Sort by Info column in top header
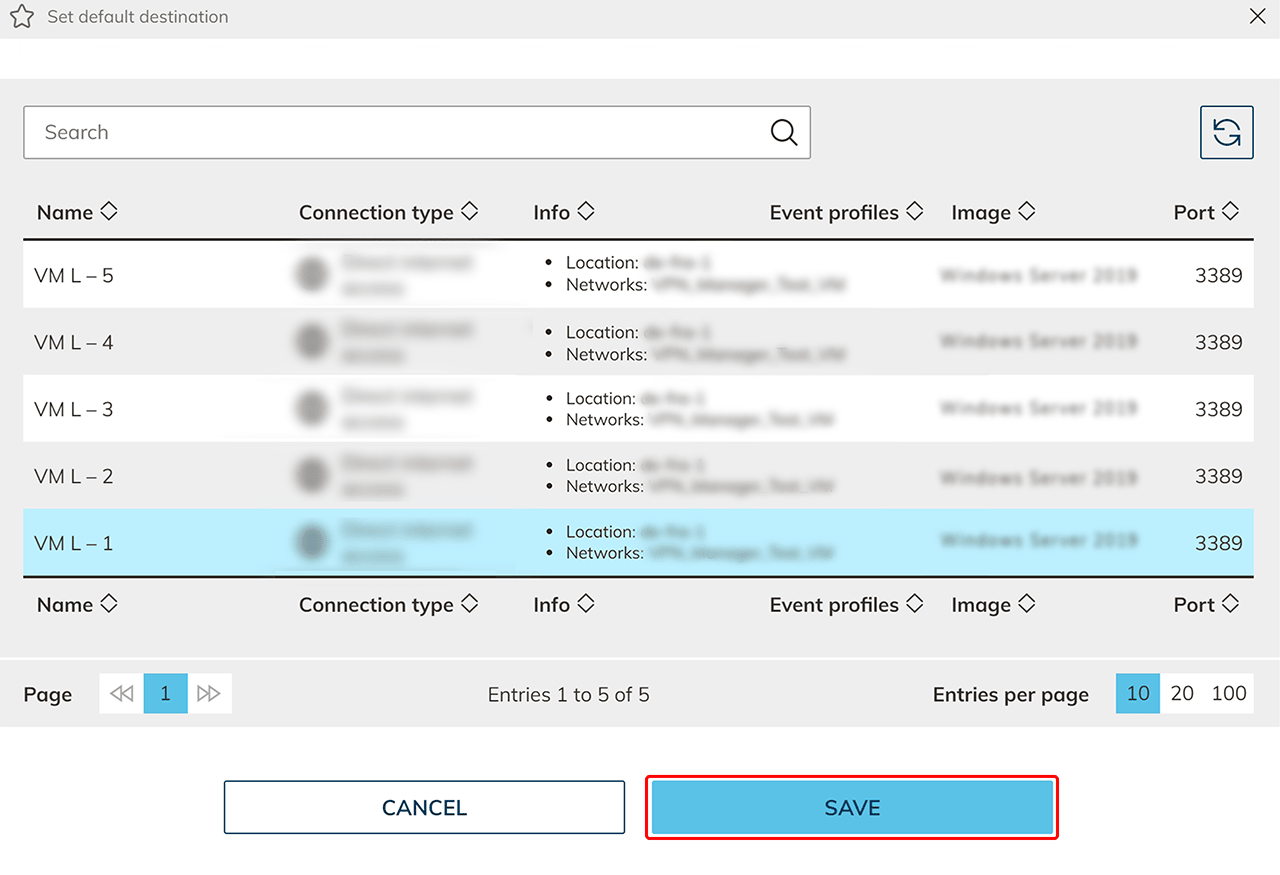The width and height of the screenshot is (1280, 875). (x=586, y=212)
